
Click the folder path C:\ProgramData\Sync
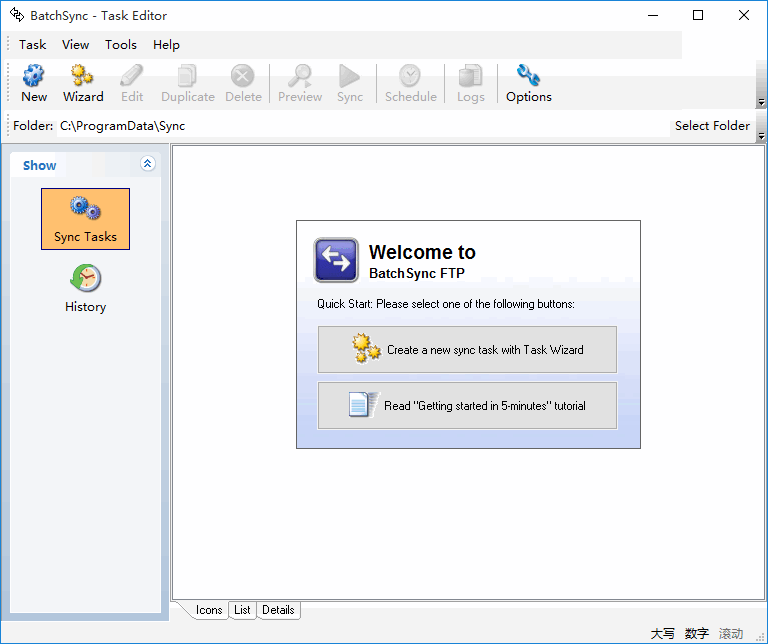(122, 126)
